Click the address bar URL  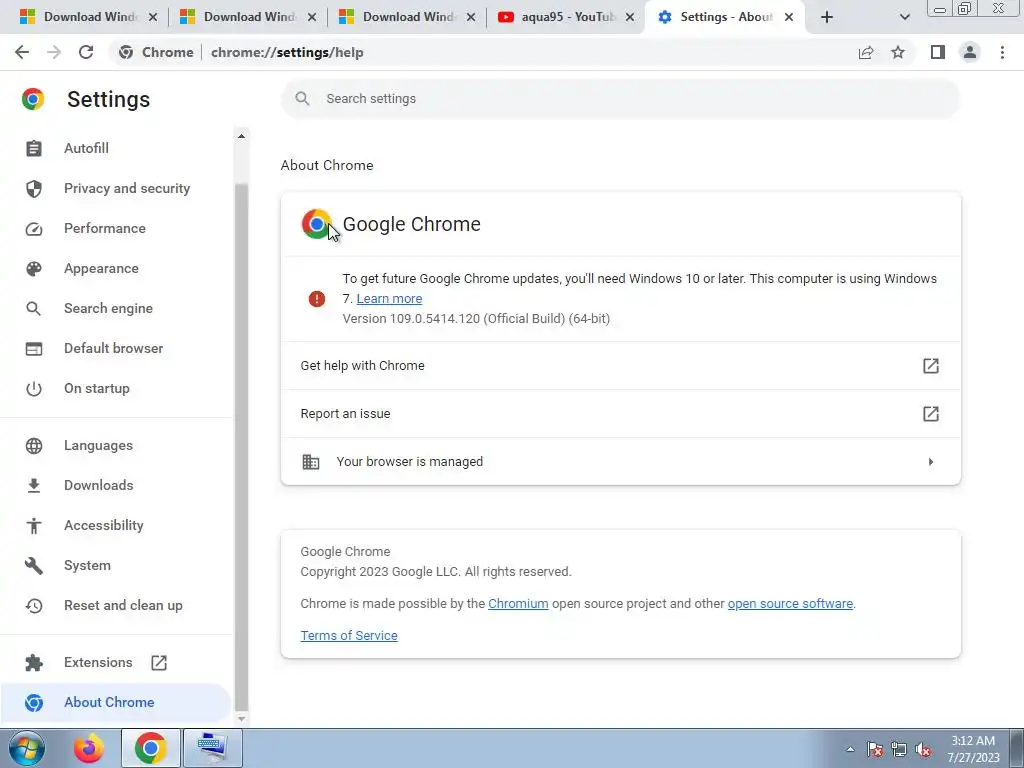[287, 52]
